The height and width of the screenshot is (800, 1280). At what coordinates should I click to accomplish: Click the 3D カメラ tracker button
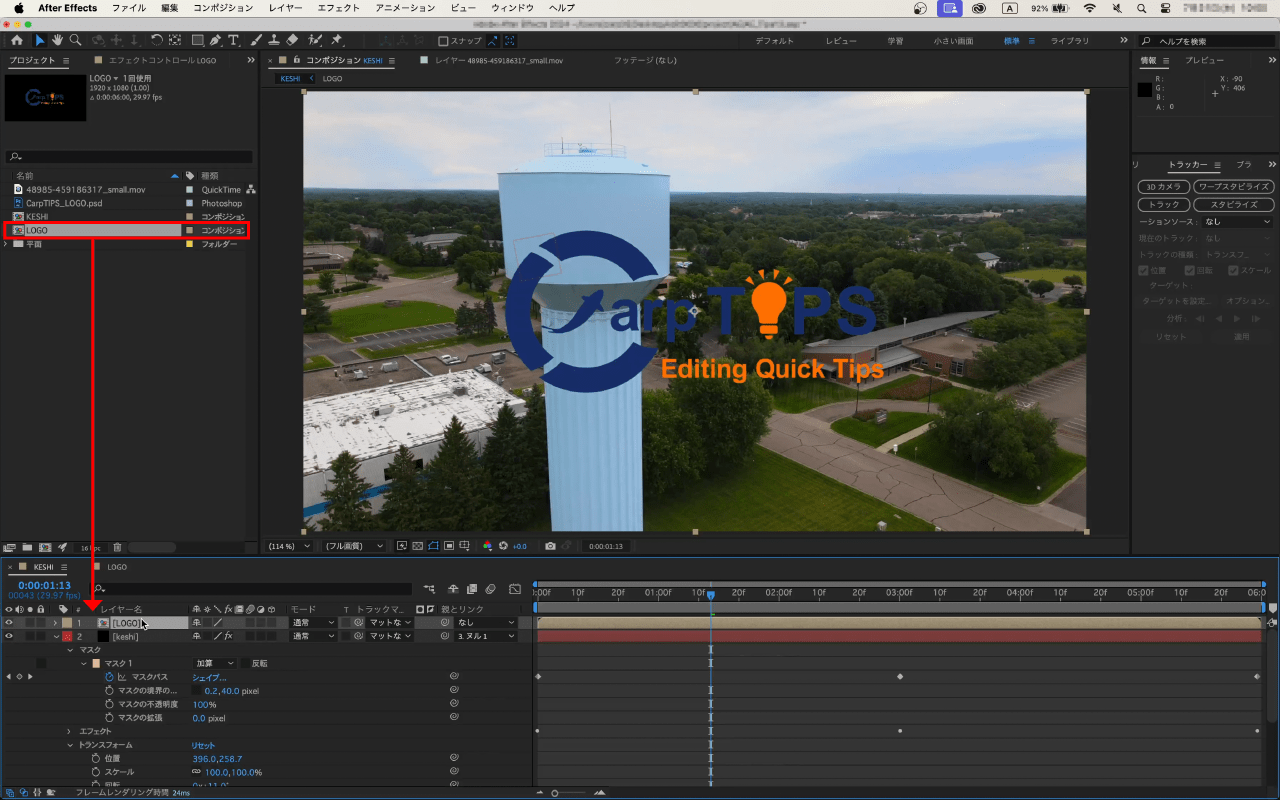[x=1164, y=186]
